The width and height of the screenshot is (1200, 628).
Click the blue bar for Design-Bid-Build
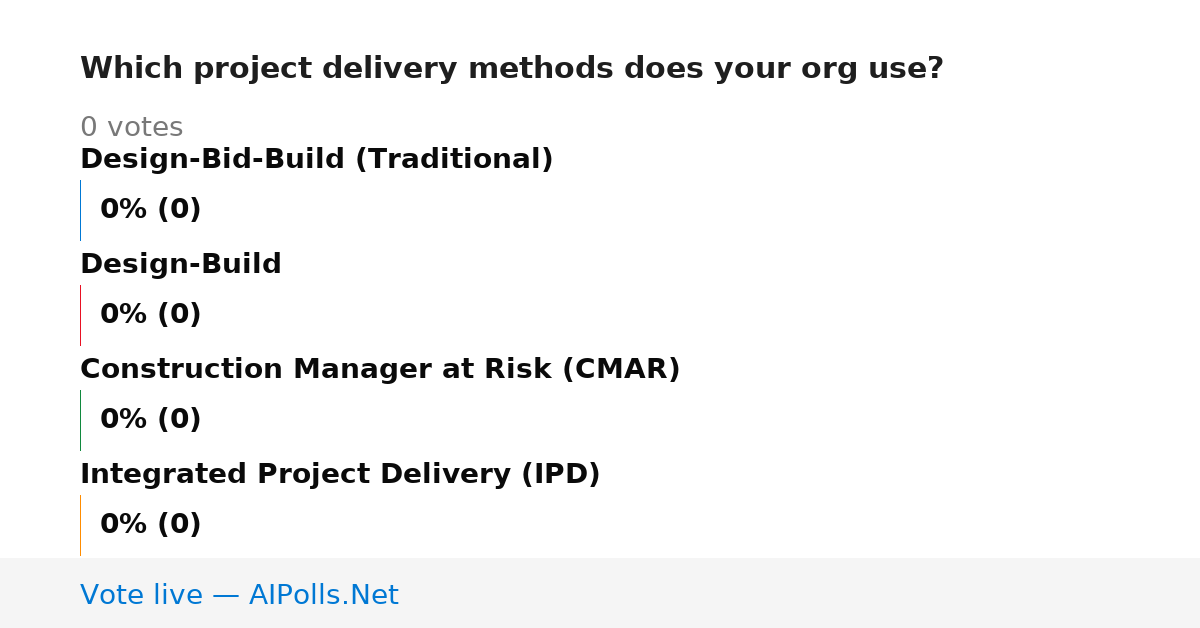pos(80,210)
